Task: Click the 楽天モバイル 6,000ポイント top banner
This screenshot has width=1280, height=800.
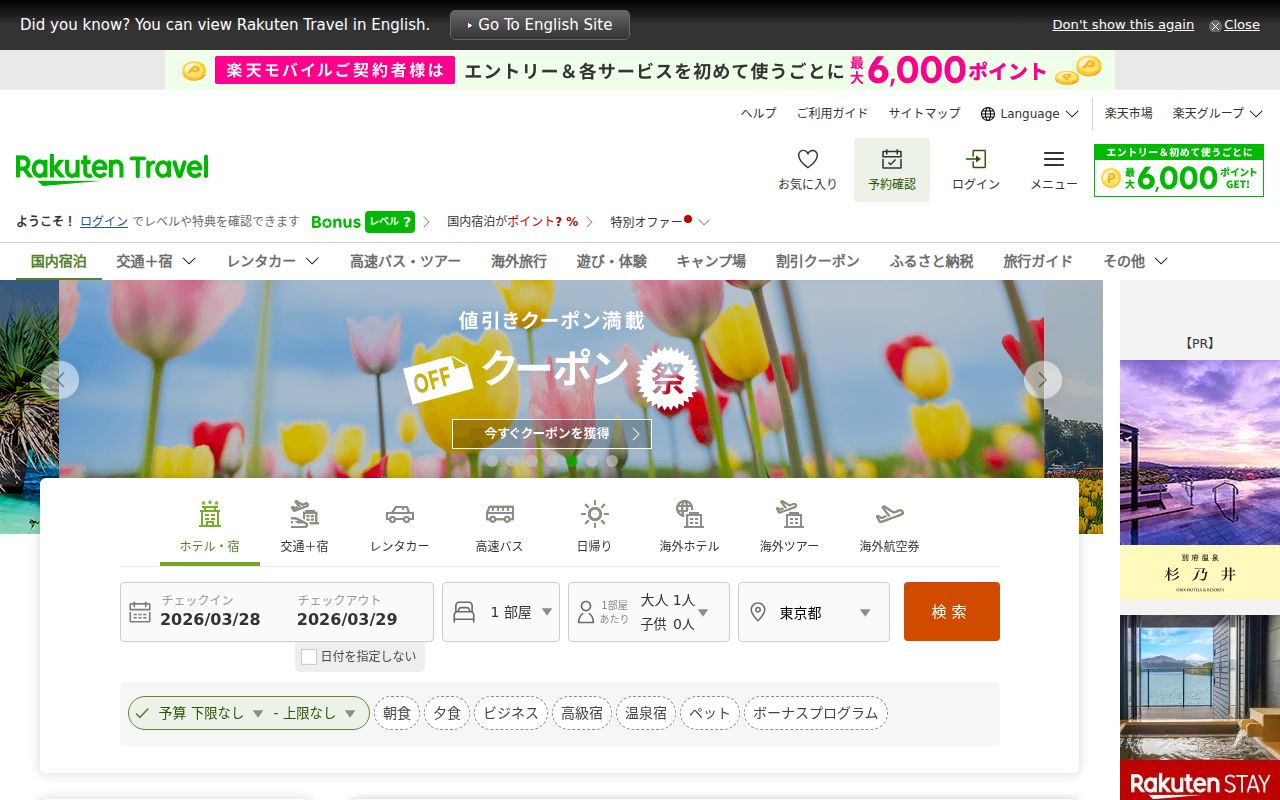Action: (640, 70)
